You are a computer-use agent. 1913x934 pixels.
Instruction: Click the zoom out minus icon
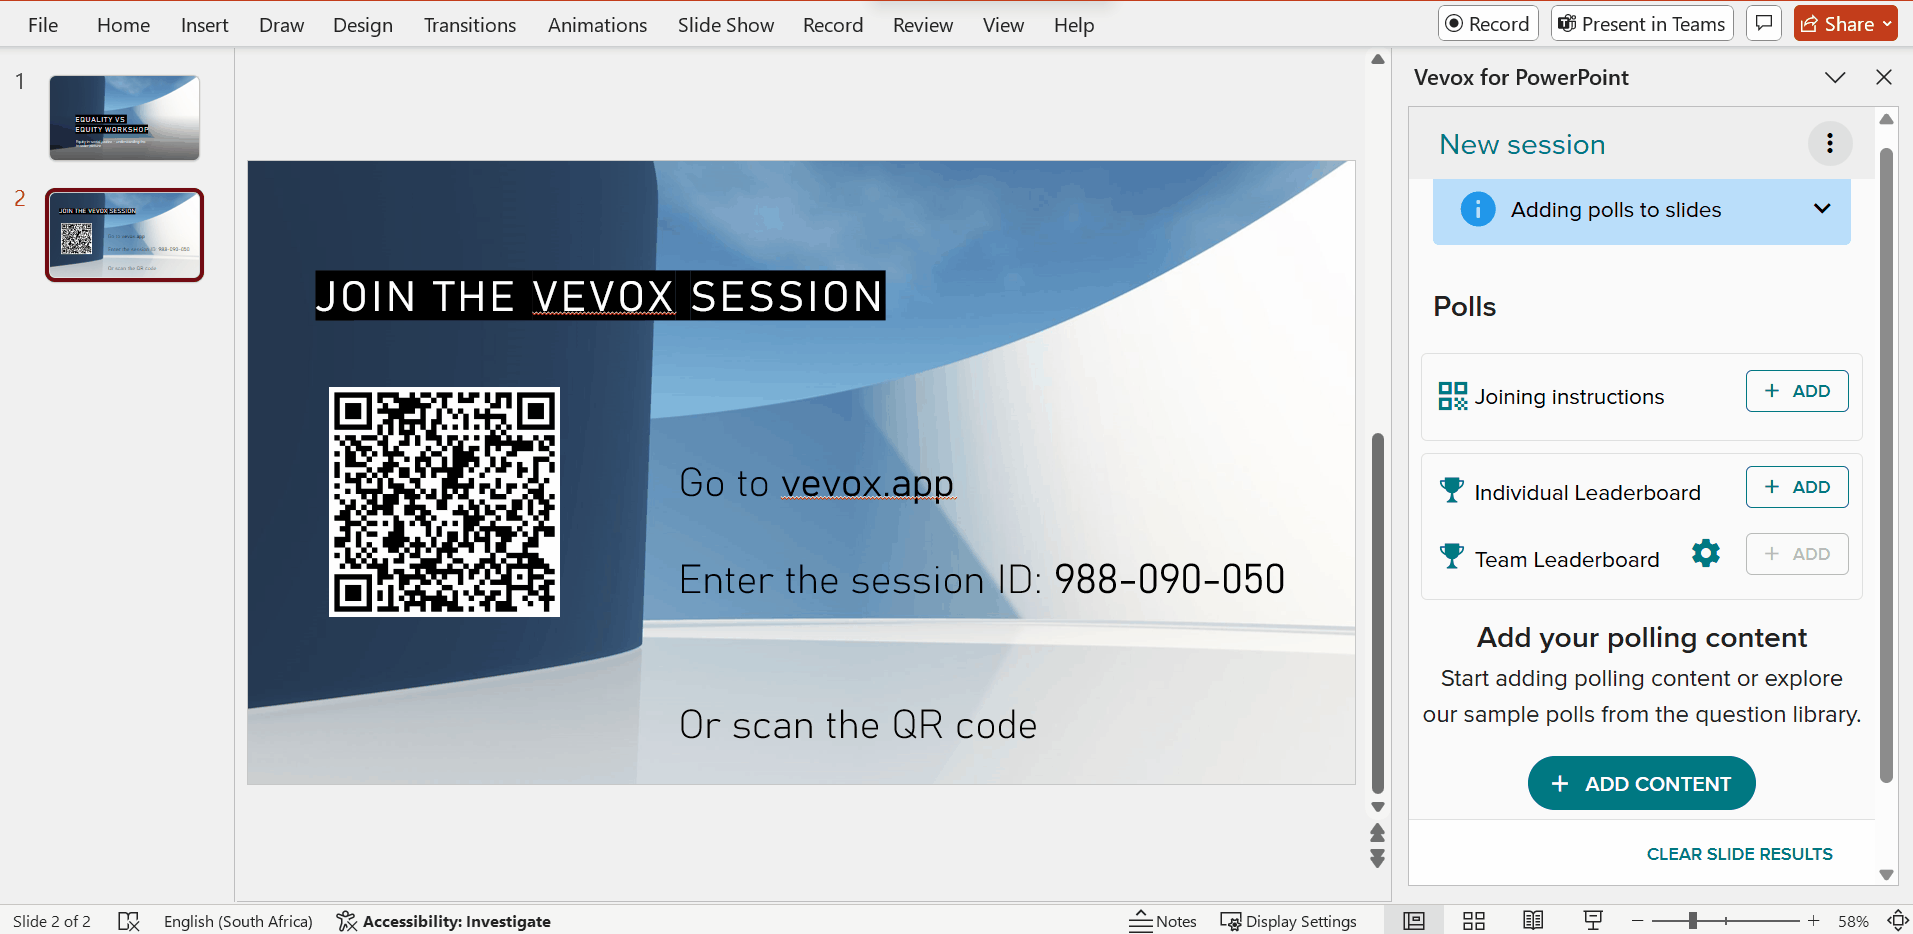(x=1637, y=921)
